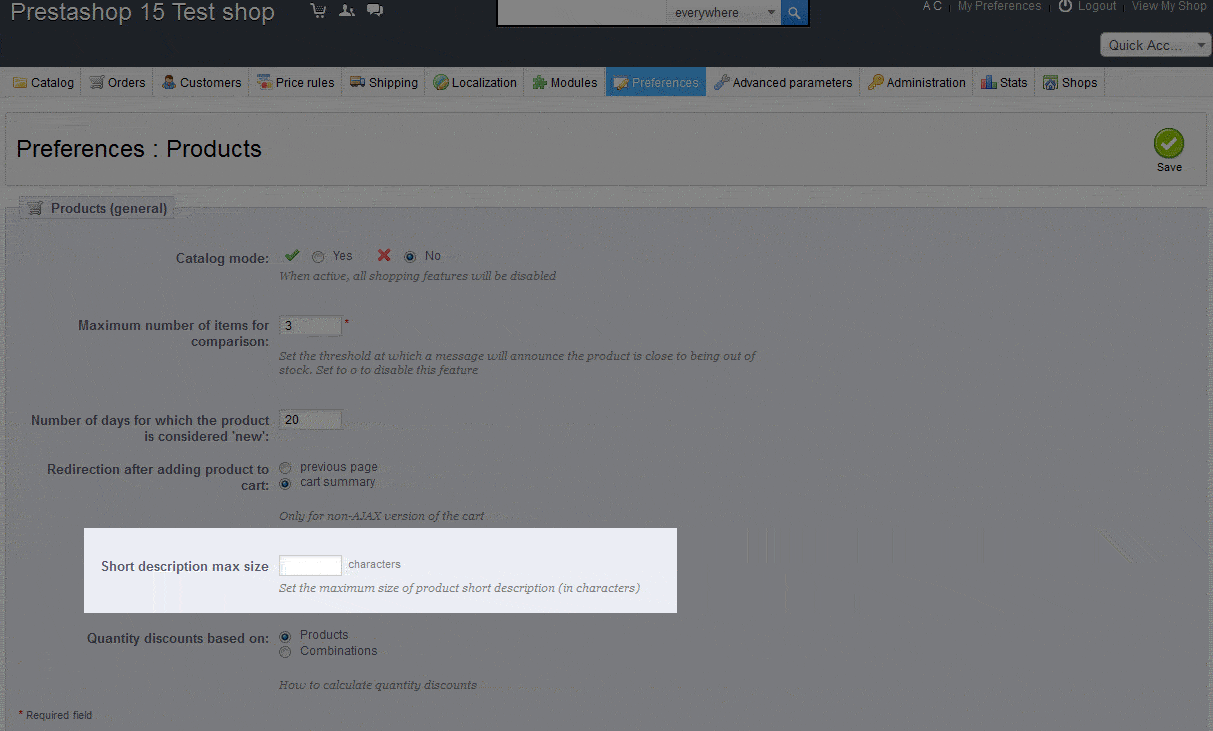Click the View My Shop link
This screenshot has height=731, width=1213.
click(x=1168, y=6)
